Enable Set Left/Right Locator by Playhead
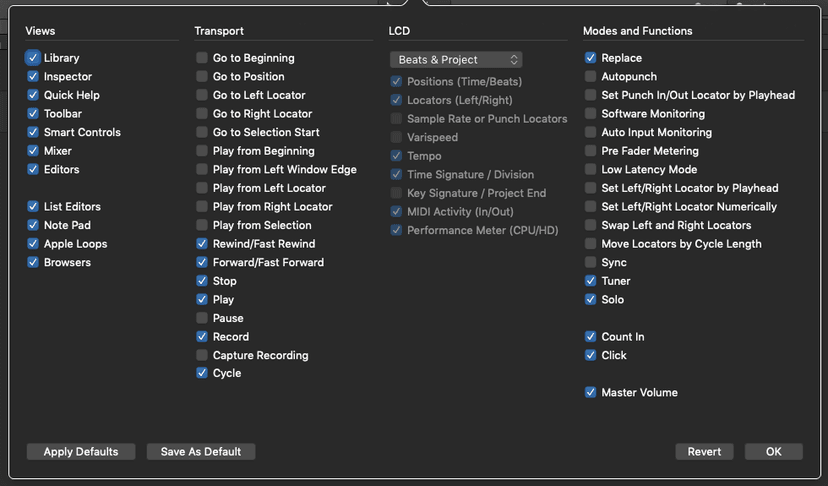Image resolution: width=828 pixels, height=486 pixels. coord(590,188)
